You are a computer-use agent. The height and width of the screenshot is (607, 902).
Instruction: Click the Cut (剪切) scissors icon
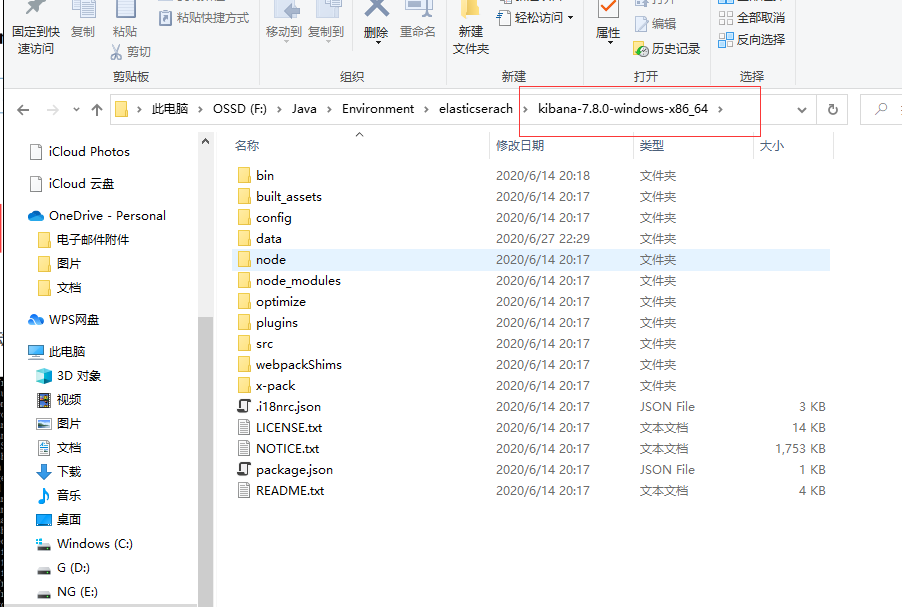116,52
